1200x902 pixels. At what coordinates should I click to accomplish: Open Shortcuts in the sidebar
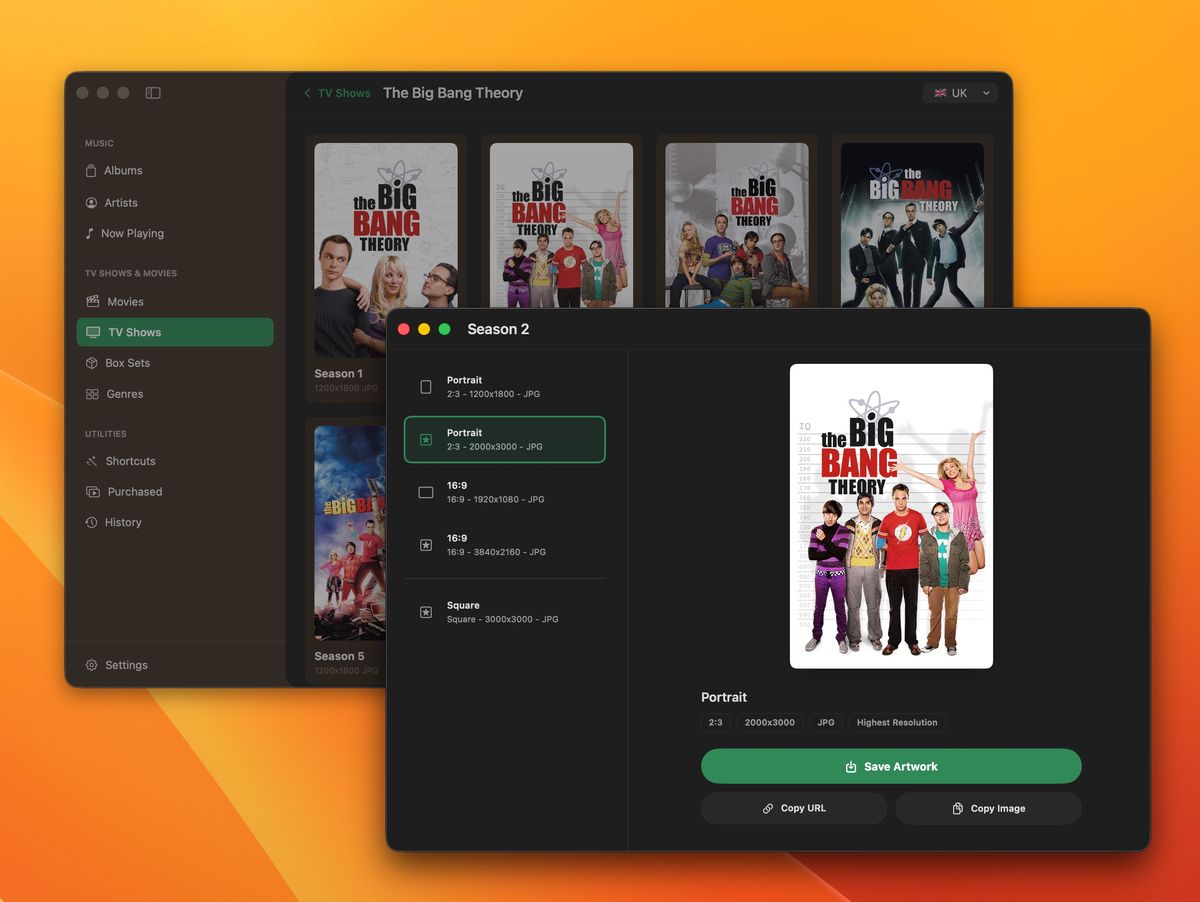point(175,461)
